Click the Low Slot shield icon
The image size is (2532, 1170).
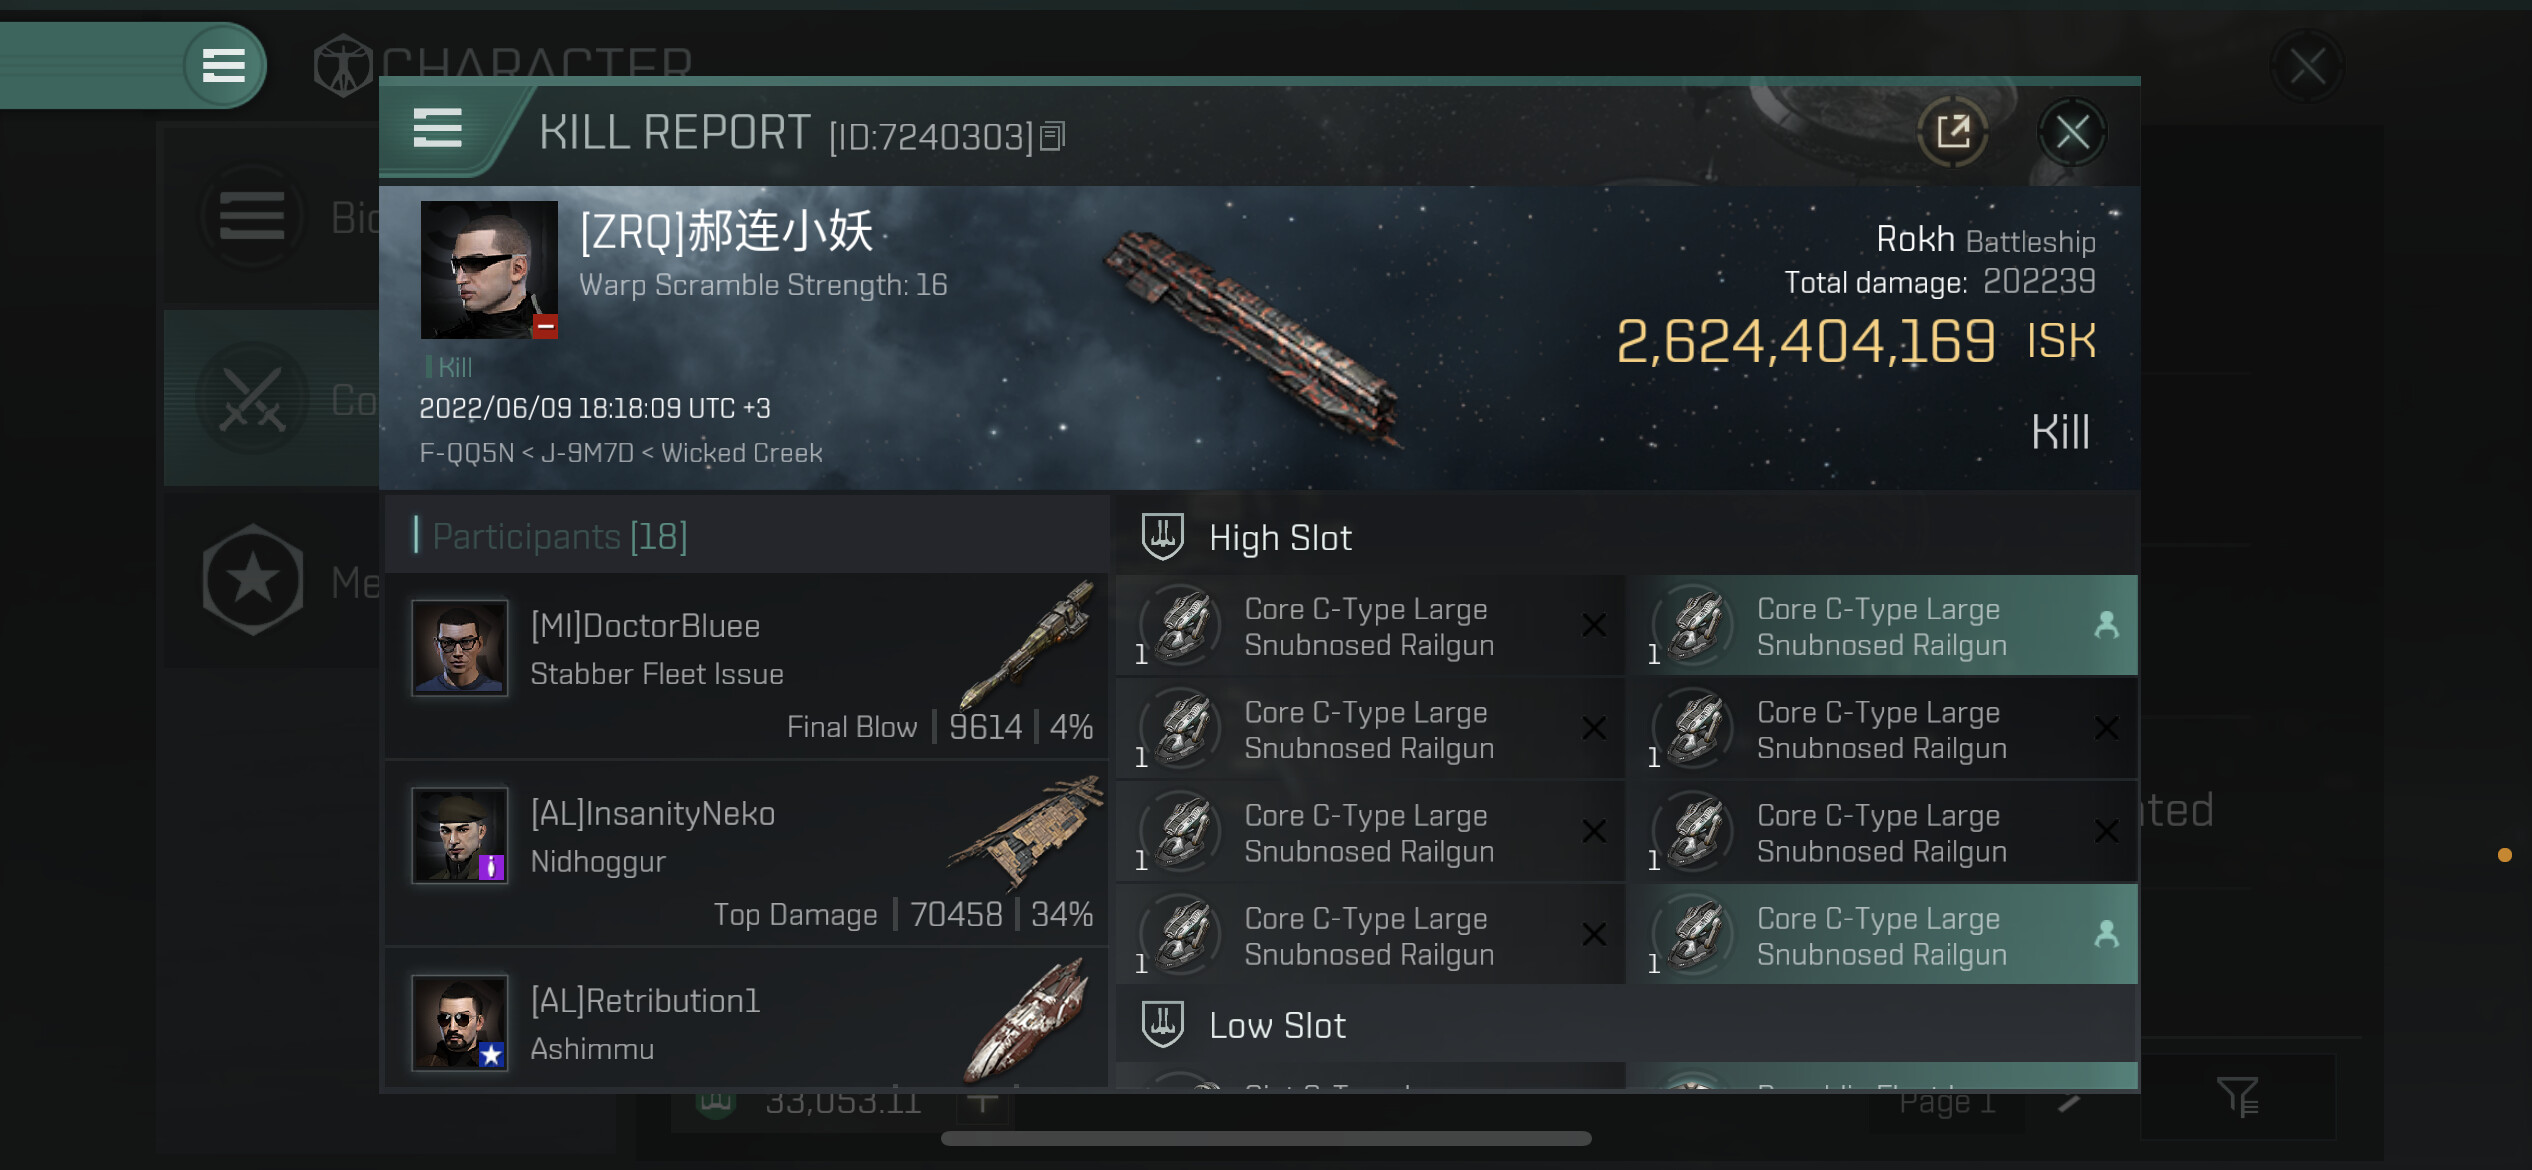[x=1162, y=1025]
